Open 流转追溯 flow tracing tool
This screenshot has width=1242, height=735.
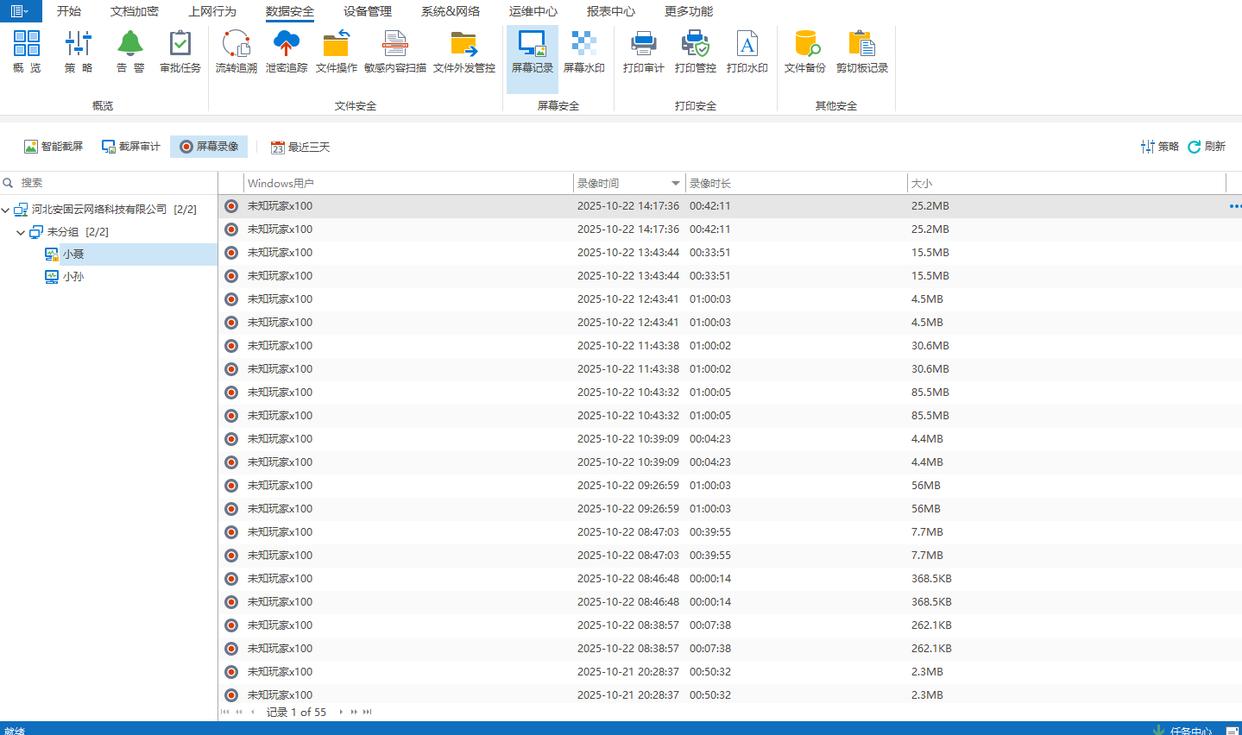pos(236,52)
